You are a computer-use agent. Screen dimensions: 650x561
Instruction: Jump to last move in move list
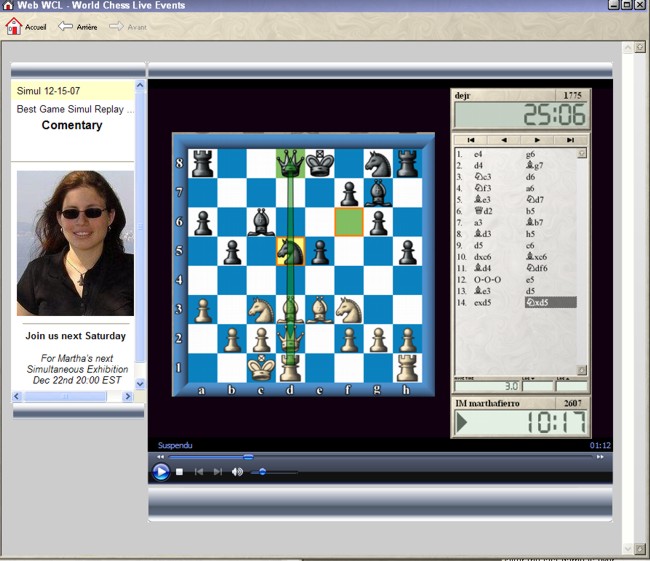(570, 140)
